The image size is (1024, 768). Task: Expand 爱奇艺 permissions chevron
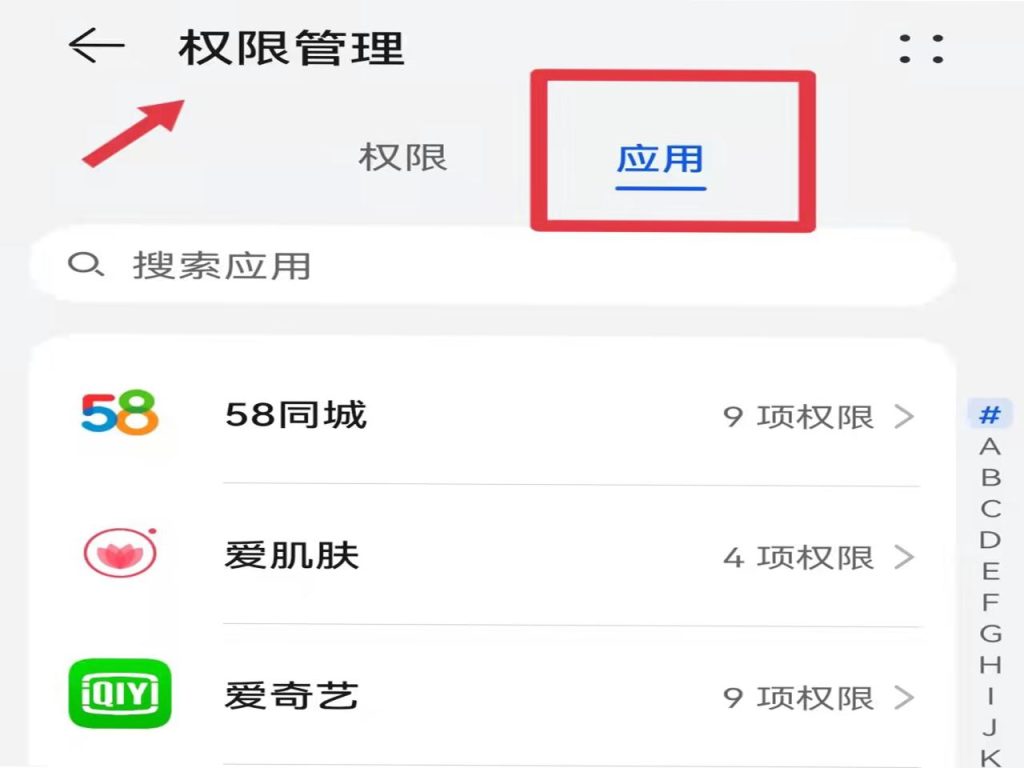(904, 697)
